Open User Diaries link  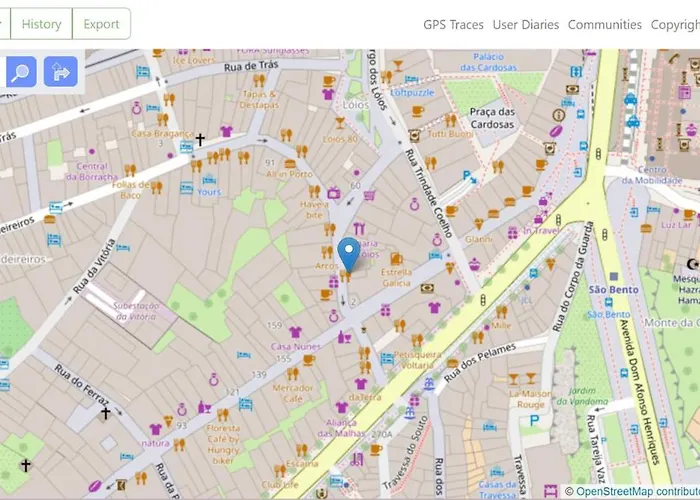525,25
